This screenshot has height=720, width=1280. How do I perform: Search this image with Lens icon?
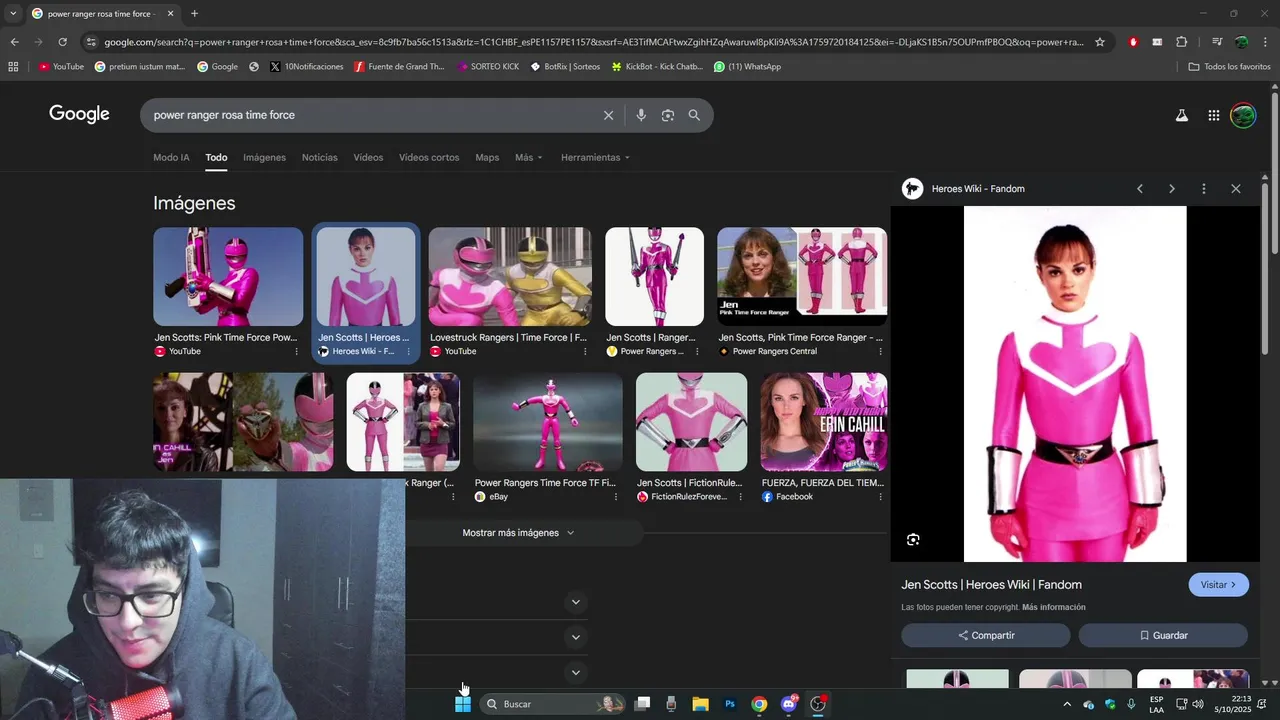pos(913,540)
